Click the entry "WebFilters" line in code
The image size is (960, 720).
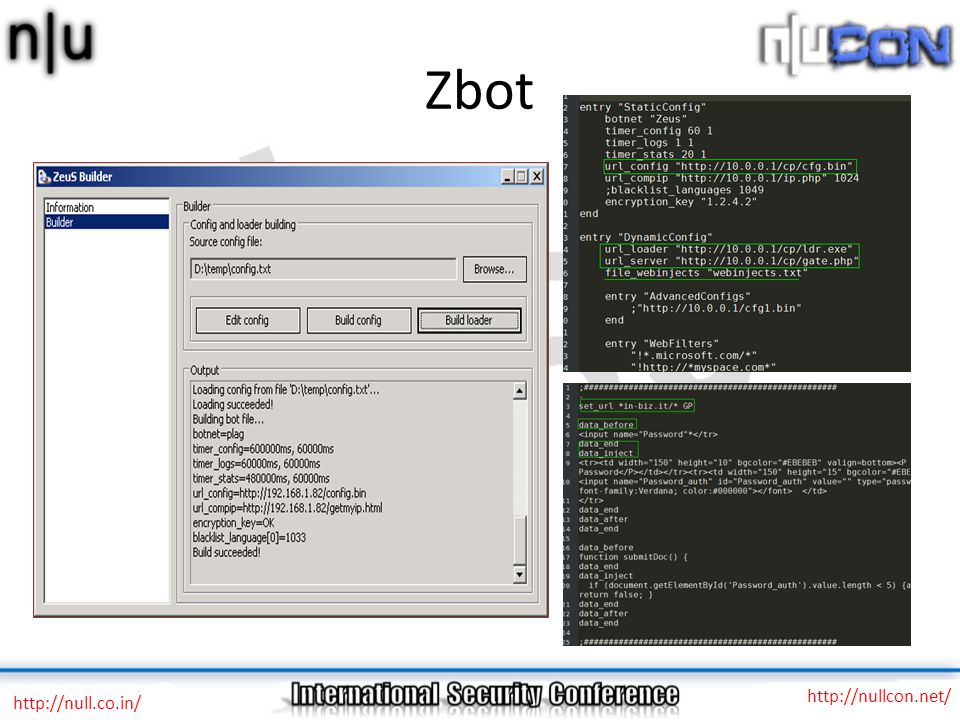click(662, 344)
